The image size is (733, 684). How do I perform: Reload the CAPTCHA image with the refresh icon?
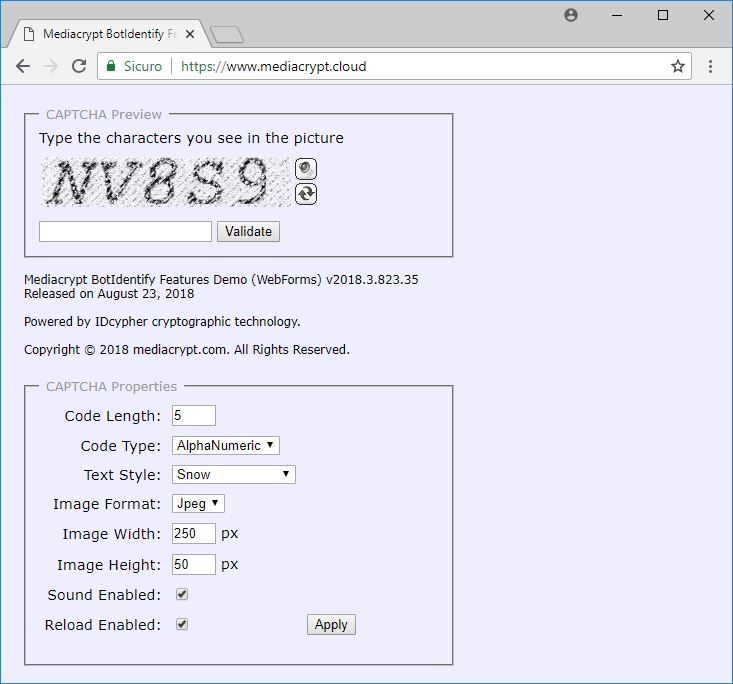coord(306,194)
